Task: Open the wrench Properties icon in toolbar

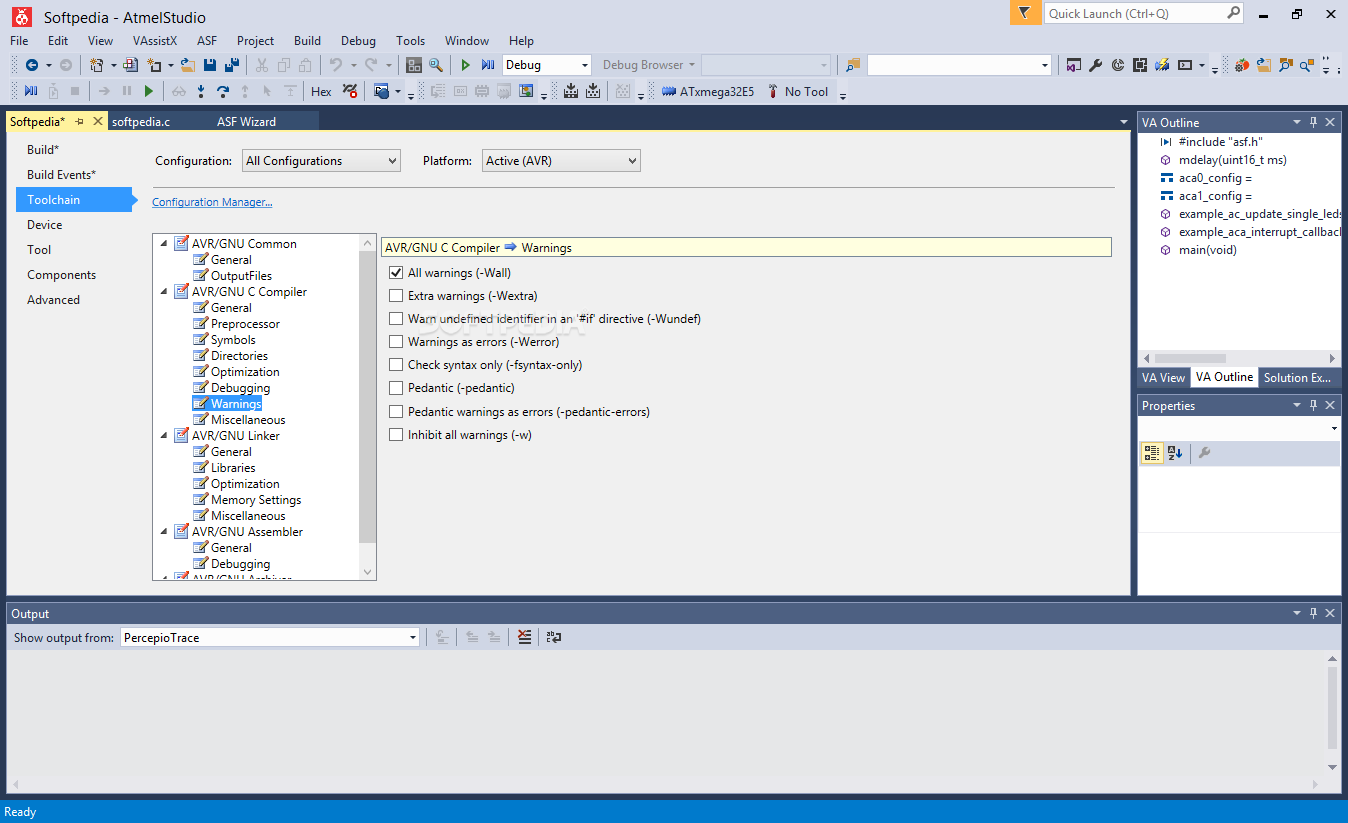Action: (x=1095, y=65)
